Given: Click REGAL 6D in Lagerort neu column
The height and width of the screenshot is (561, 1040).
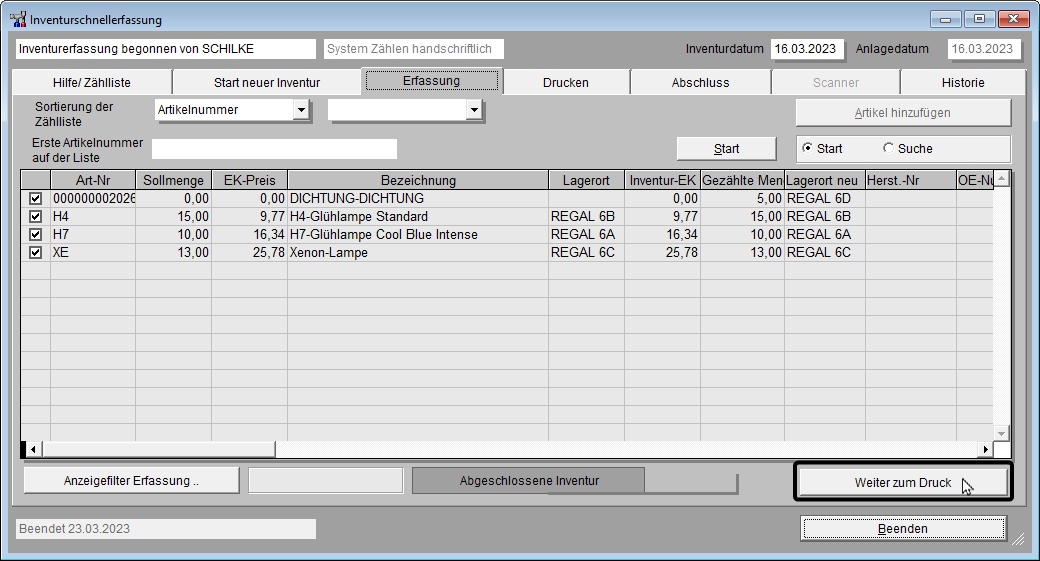Looking at the screenshot, I should pyautogui.click(x=825, y=198).
